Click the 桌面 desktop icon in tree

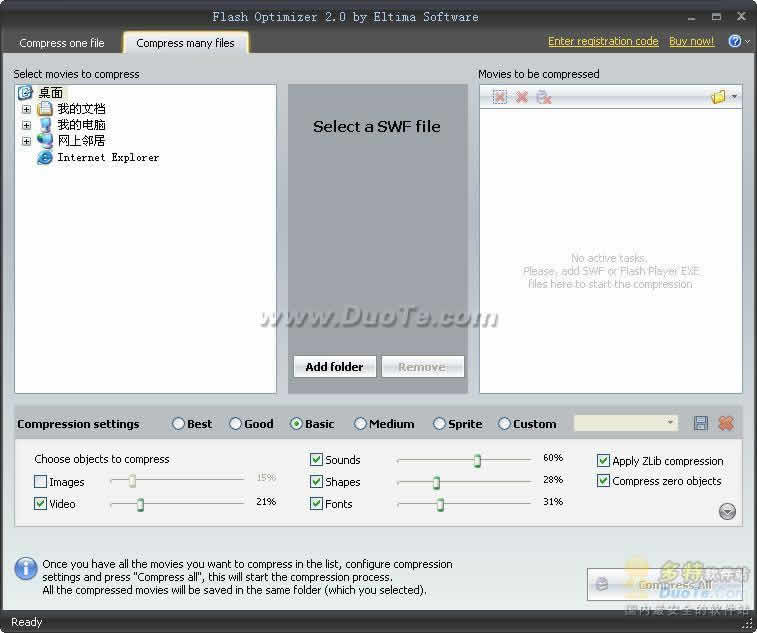point(25,92)
